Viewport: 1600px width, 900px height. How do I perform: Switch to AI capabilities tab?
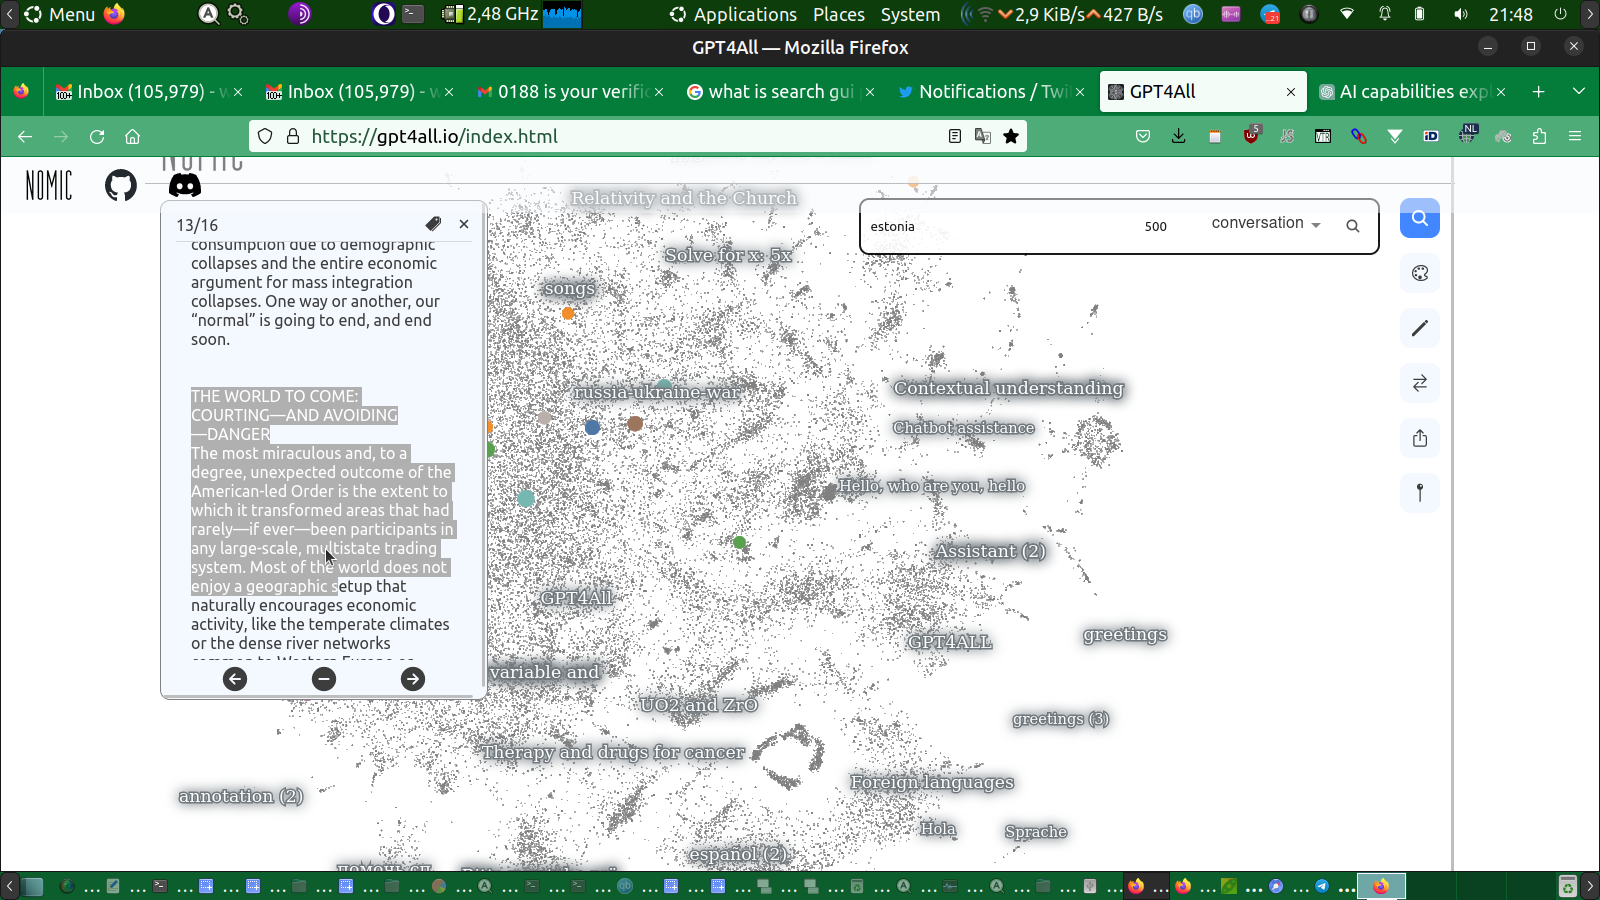tap(1412, 91)
